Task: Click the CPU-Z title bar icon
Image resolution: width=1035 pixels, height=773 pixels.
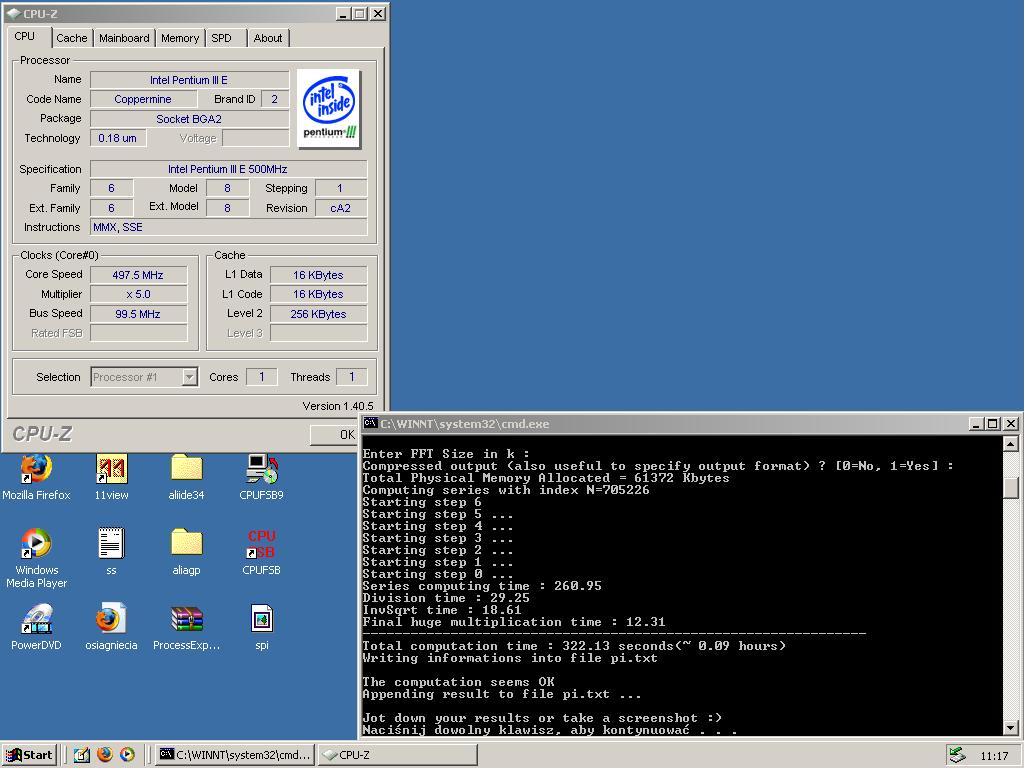Action: (x=13, y=13)
